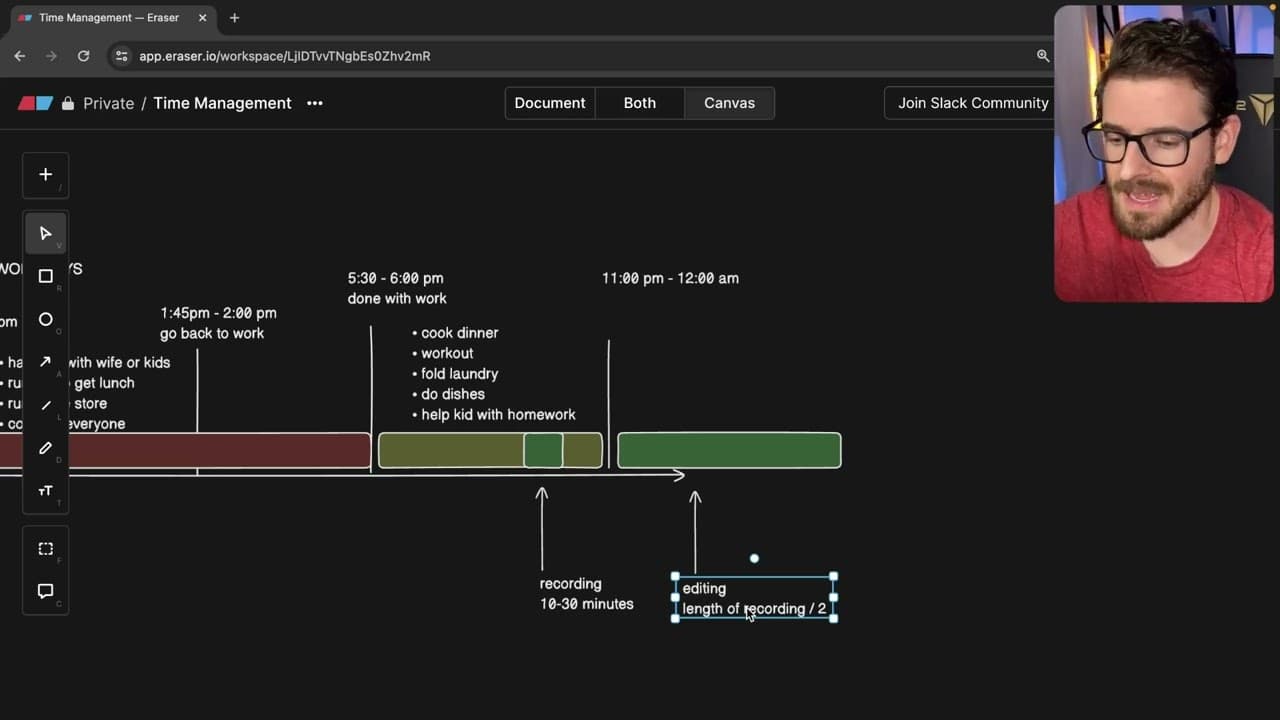This screenshot has height=720, width=1280.
Task: Select the comment tool
Action: pos(45,591)
